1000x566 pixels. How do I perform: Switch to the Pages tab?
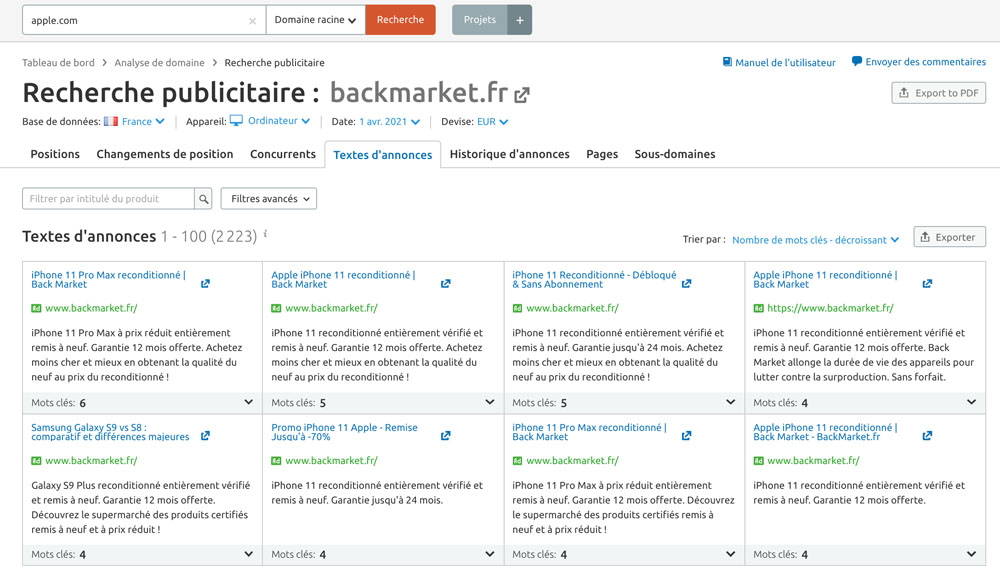click(602, 154)
